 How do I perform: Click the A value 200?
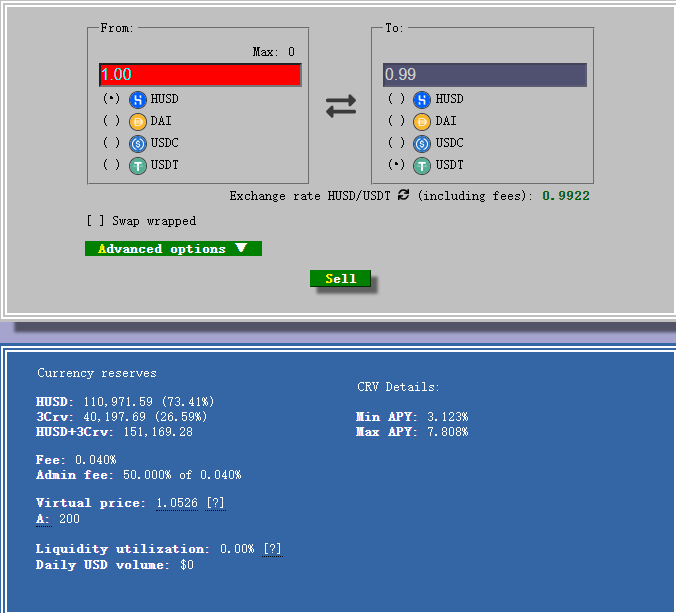pos(69,519)
